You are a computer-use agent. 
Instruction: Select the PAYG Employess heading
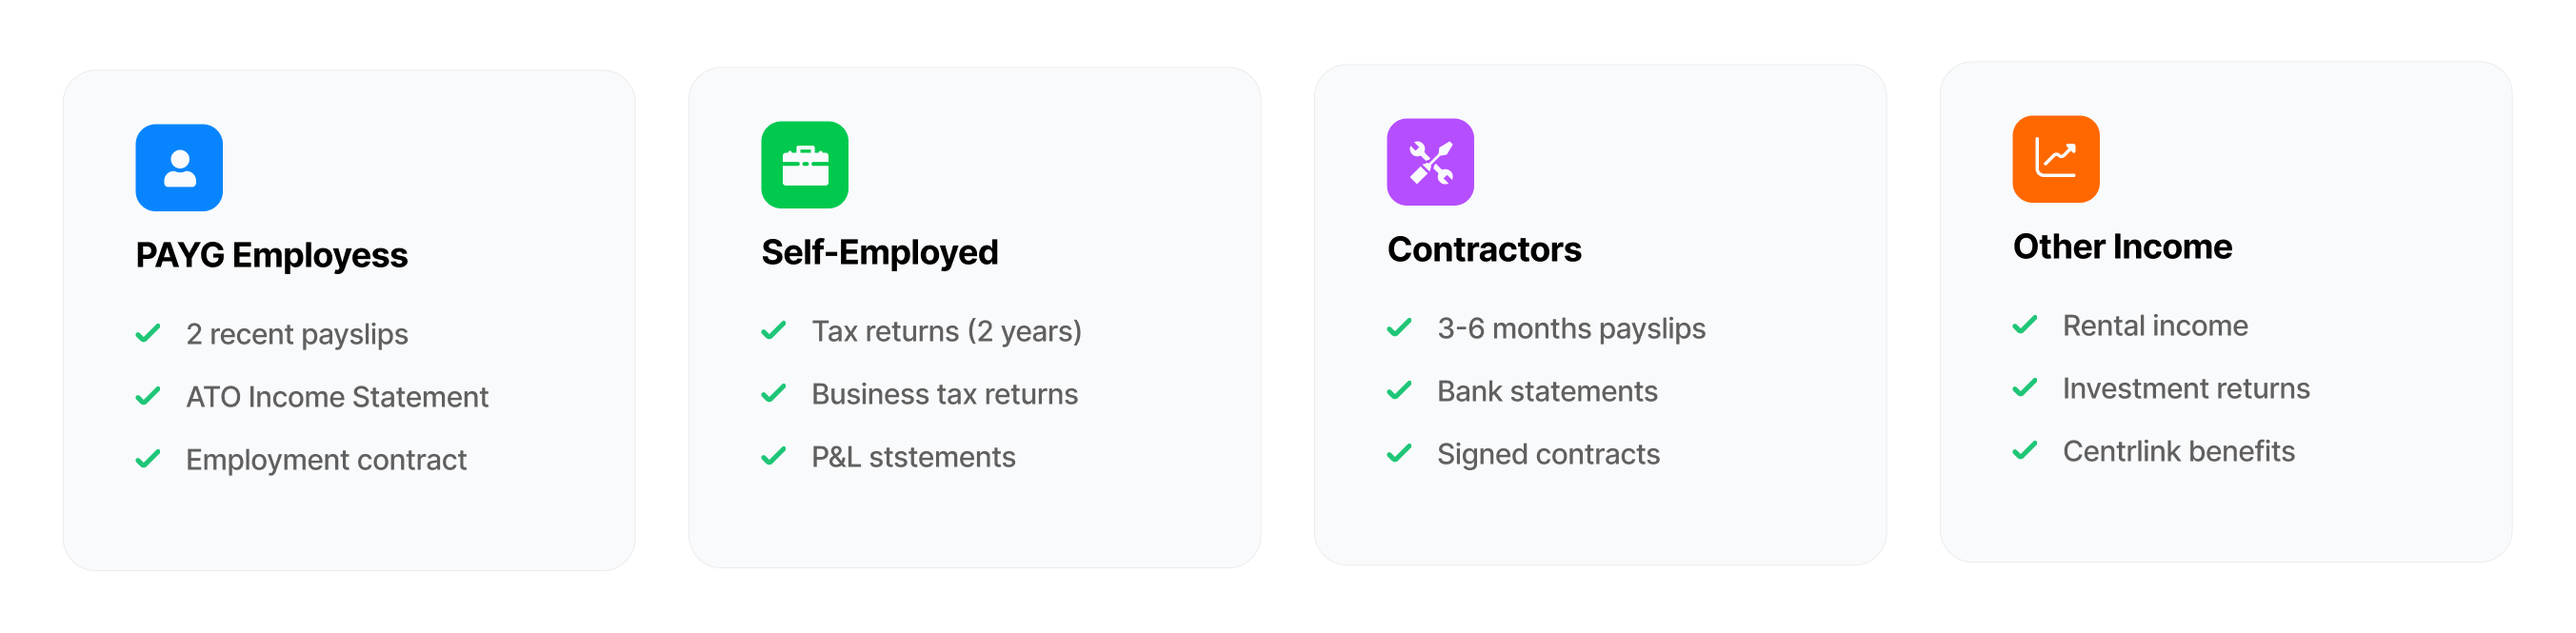[272, 256]
